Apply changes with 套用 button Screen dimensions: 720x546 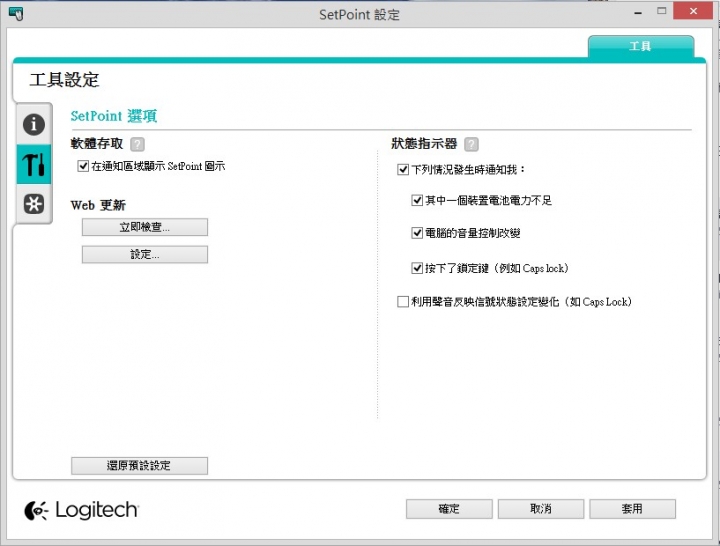click(x=632, y=509)
